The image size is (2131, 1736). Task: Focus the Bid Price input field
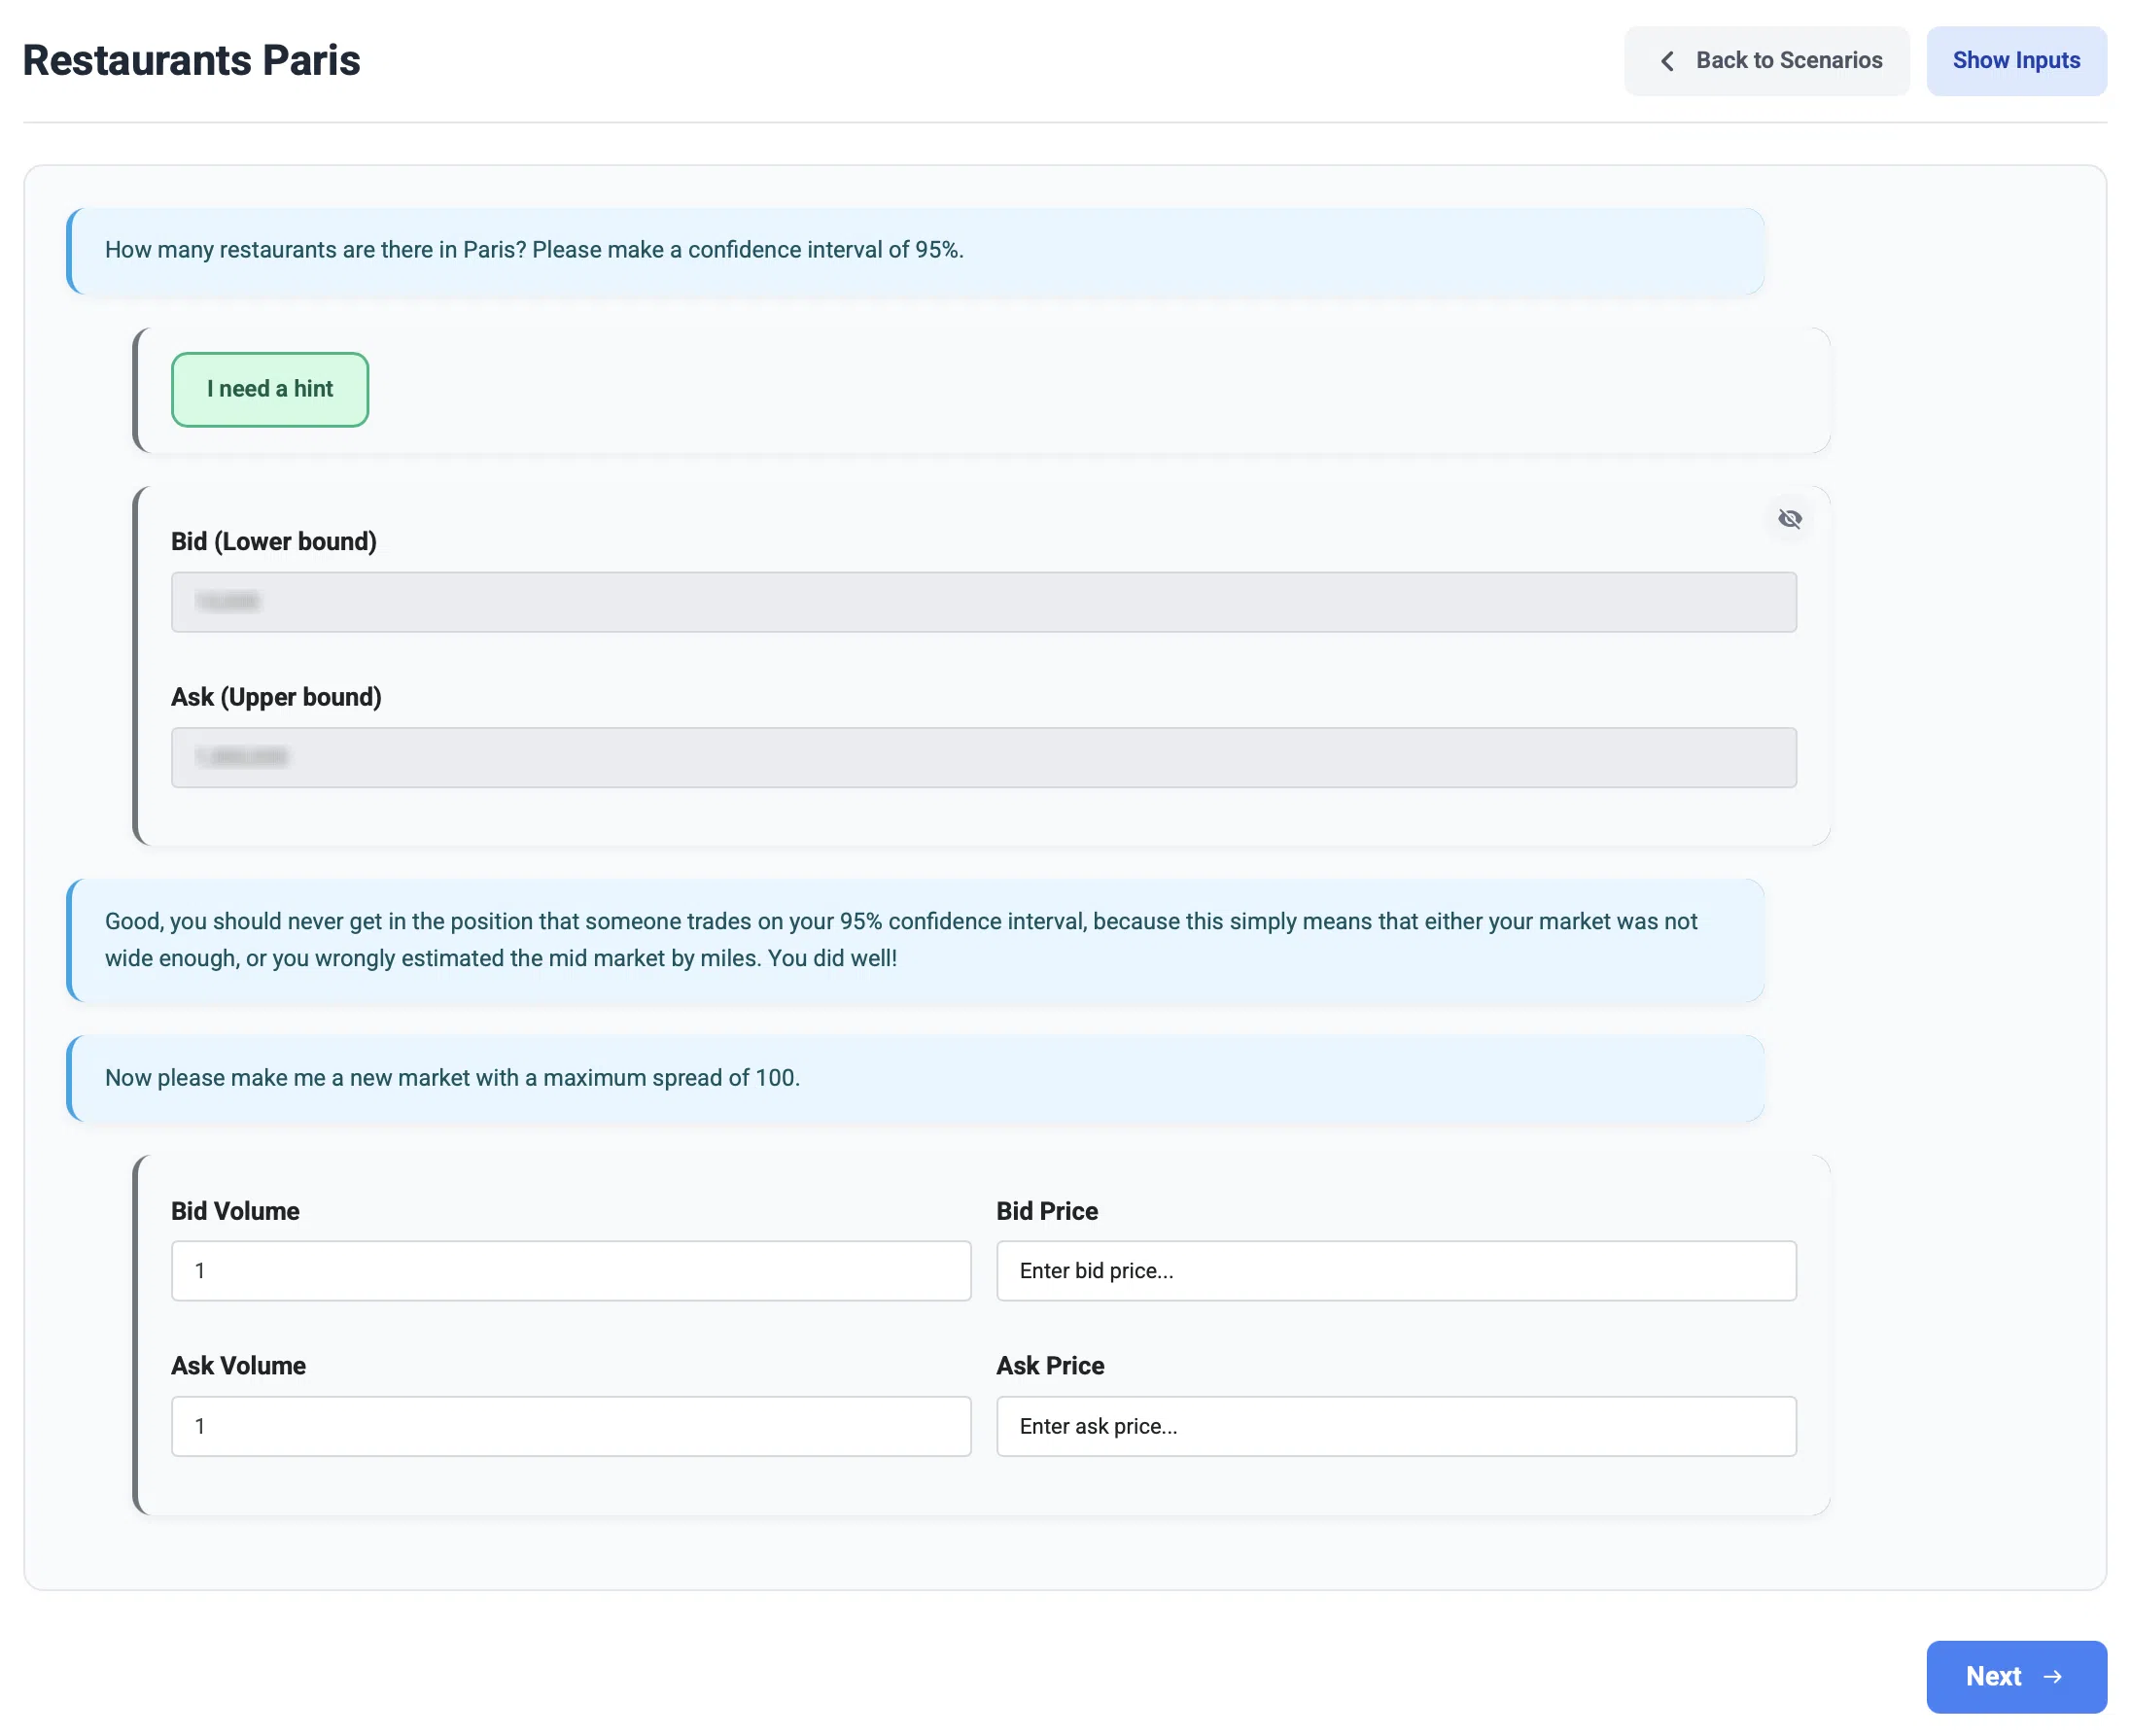click(x=1395, y=1270)
